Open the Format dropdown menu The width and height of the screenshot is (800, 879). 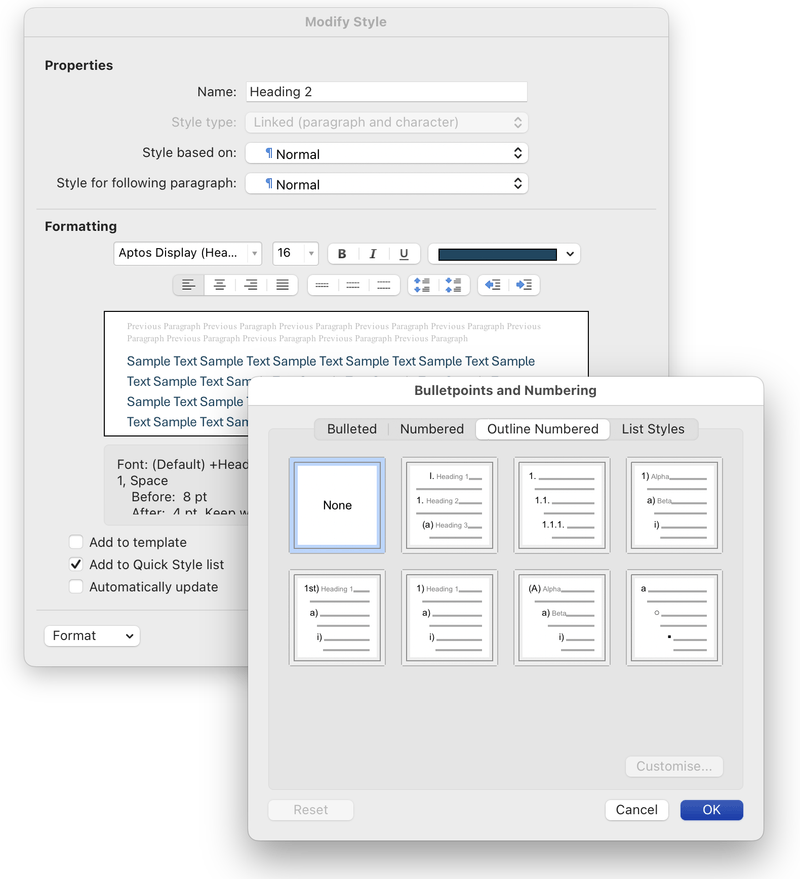(91, 635)
